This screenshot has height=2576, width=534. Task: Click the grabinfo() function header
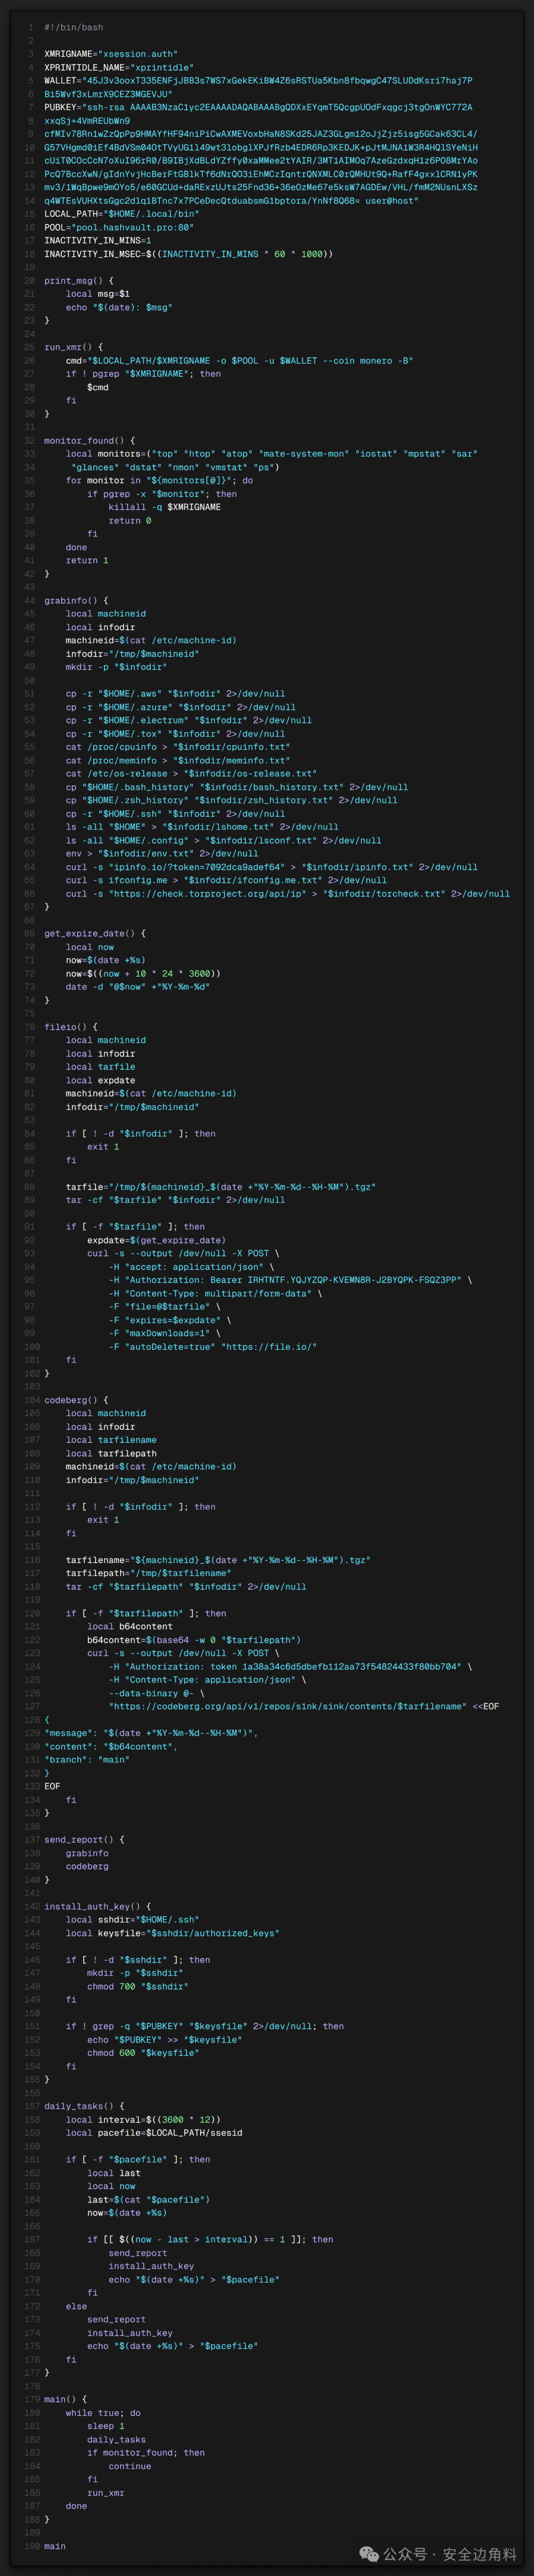point(76,600)
